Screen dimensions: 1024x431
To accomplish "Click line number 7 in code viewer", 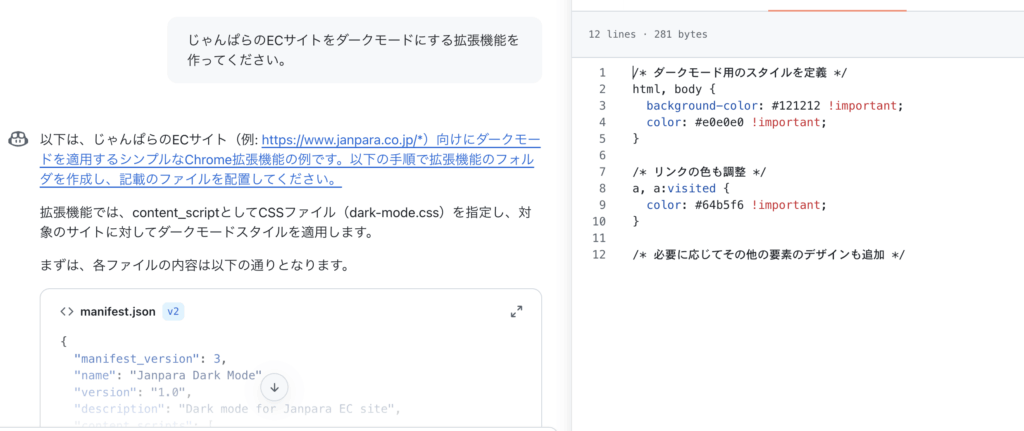I will (x=602, y=172).
